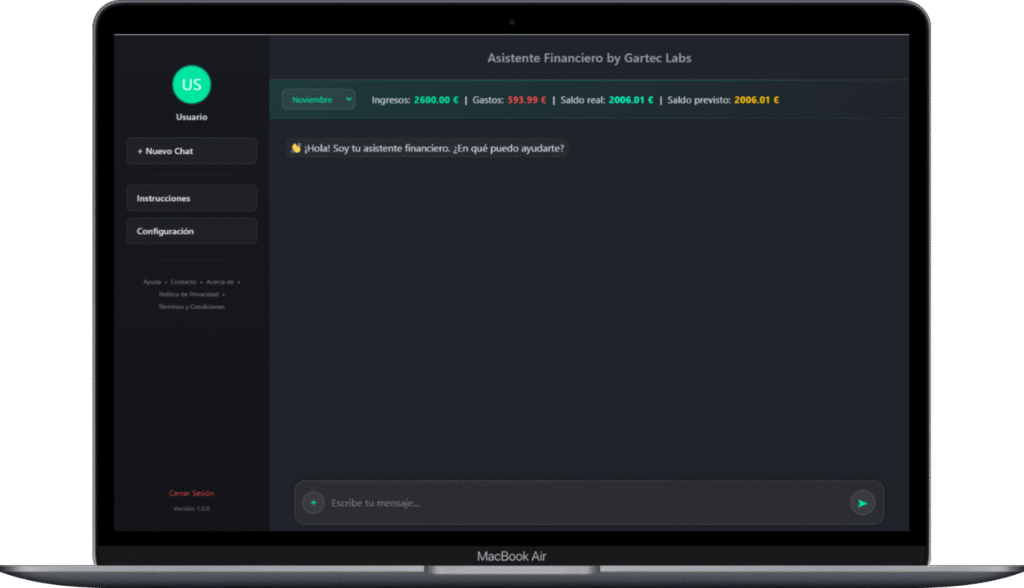Click the waving hand emoji in greeting

point(296,148)
